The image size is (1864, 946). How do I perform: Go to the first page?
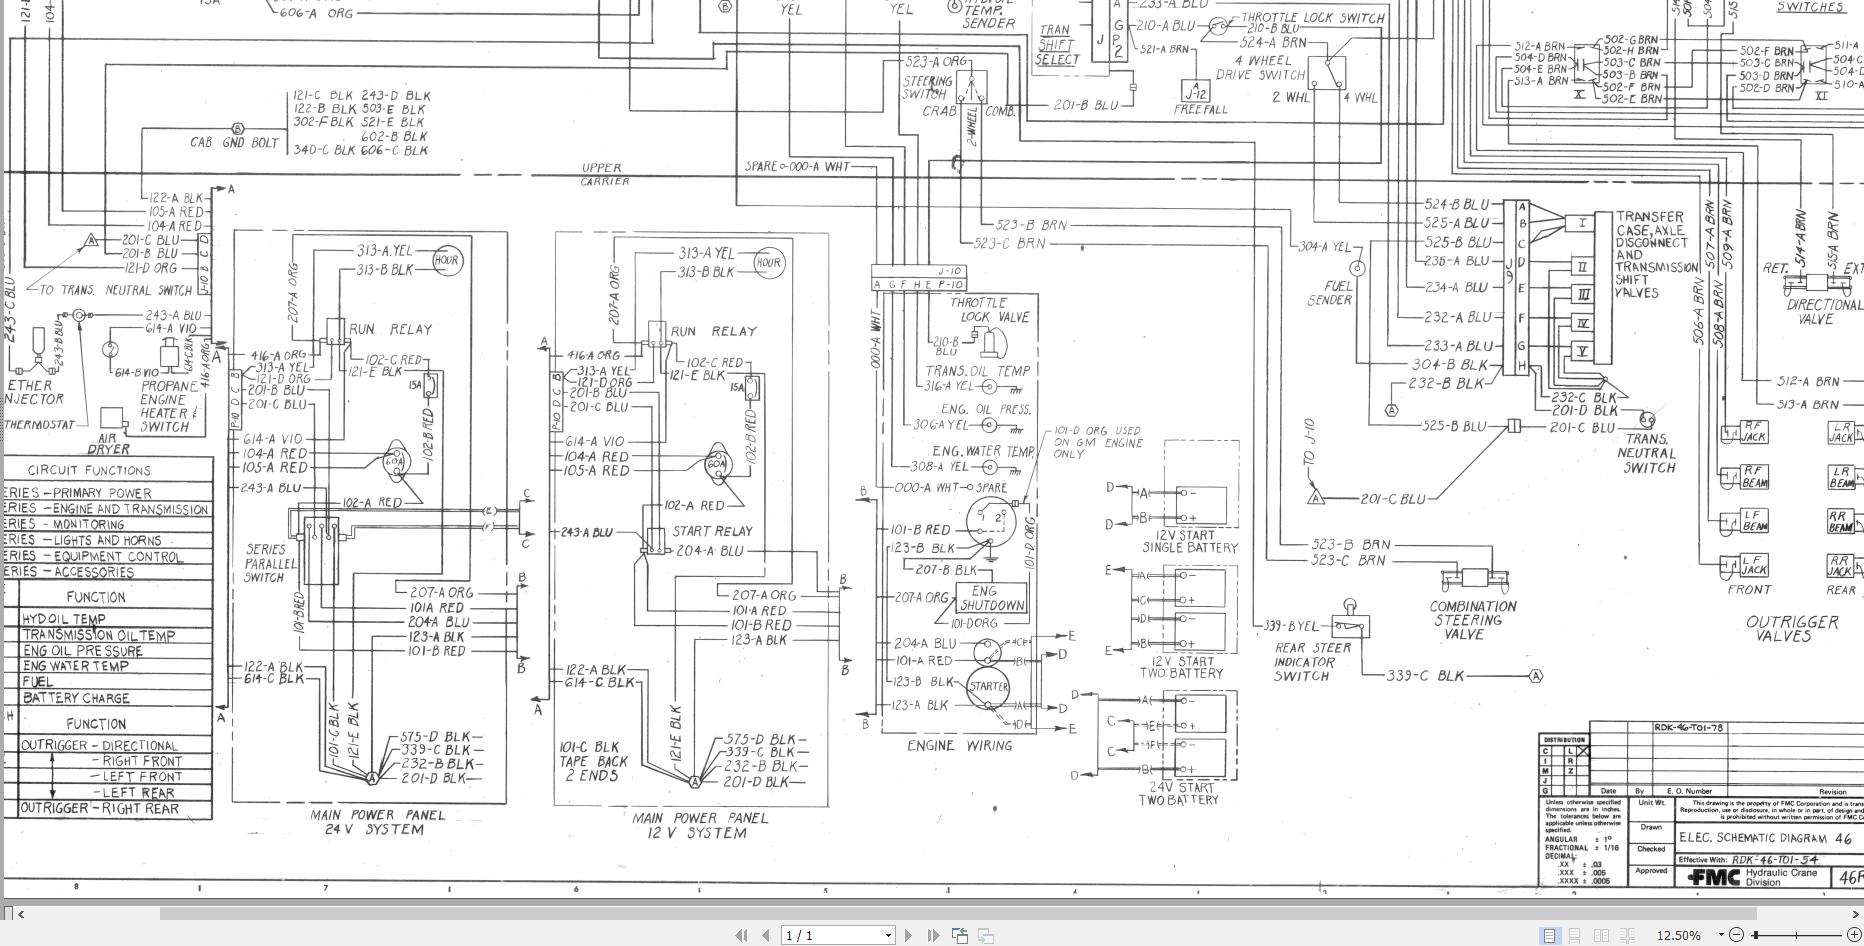pyautogui.click(x=742, y=934)
